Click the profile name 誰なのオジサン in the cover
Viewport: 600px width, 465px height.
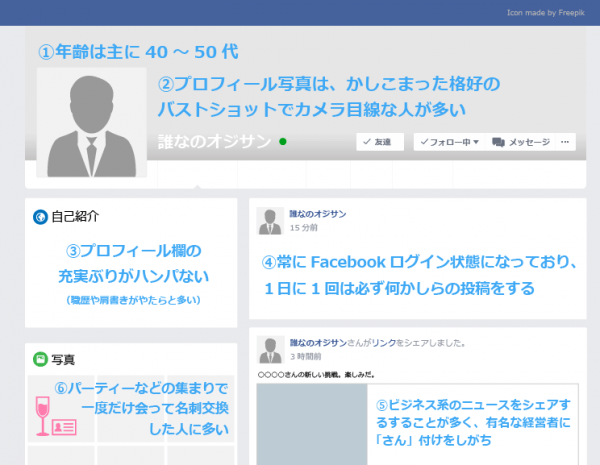[214, 142]
